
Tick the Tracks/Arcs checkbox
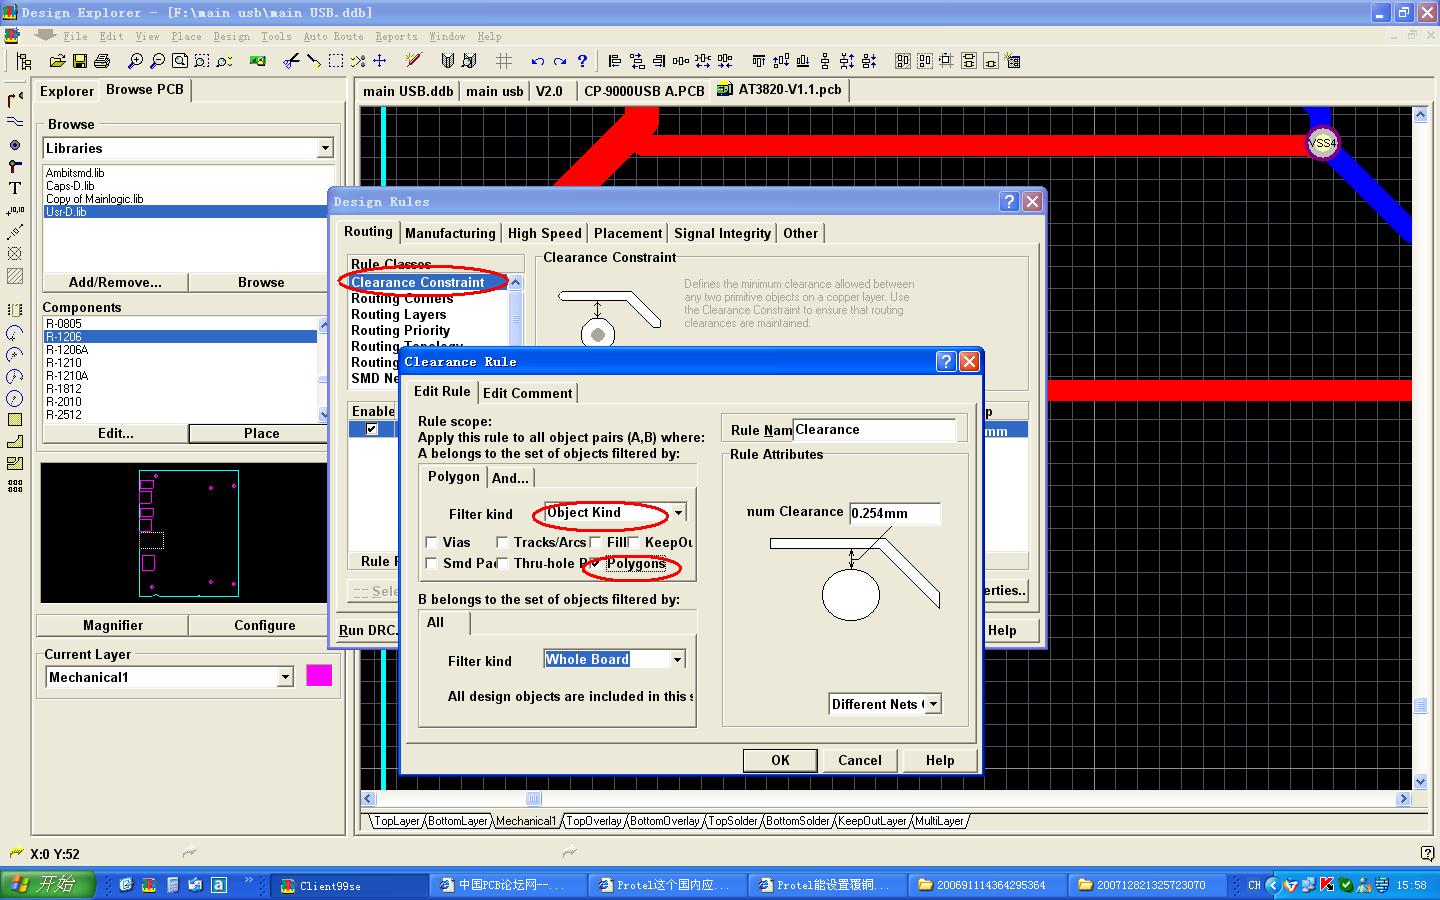[502, 542]
